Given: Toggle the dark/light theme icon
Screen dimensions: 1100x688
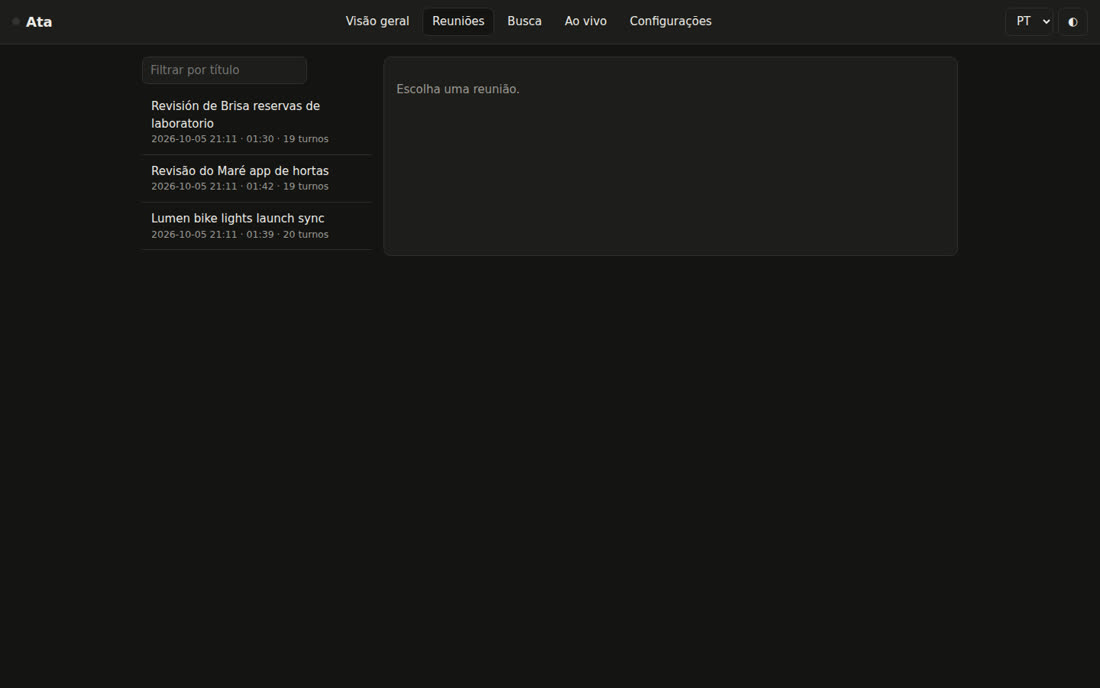Looking at the screenshot, I should (1072, 22).
